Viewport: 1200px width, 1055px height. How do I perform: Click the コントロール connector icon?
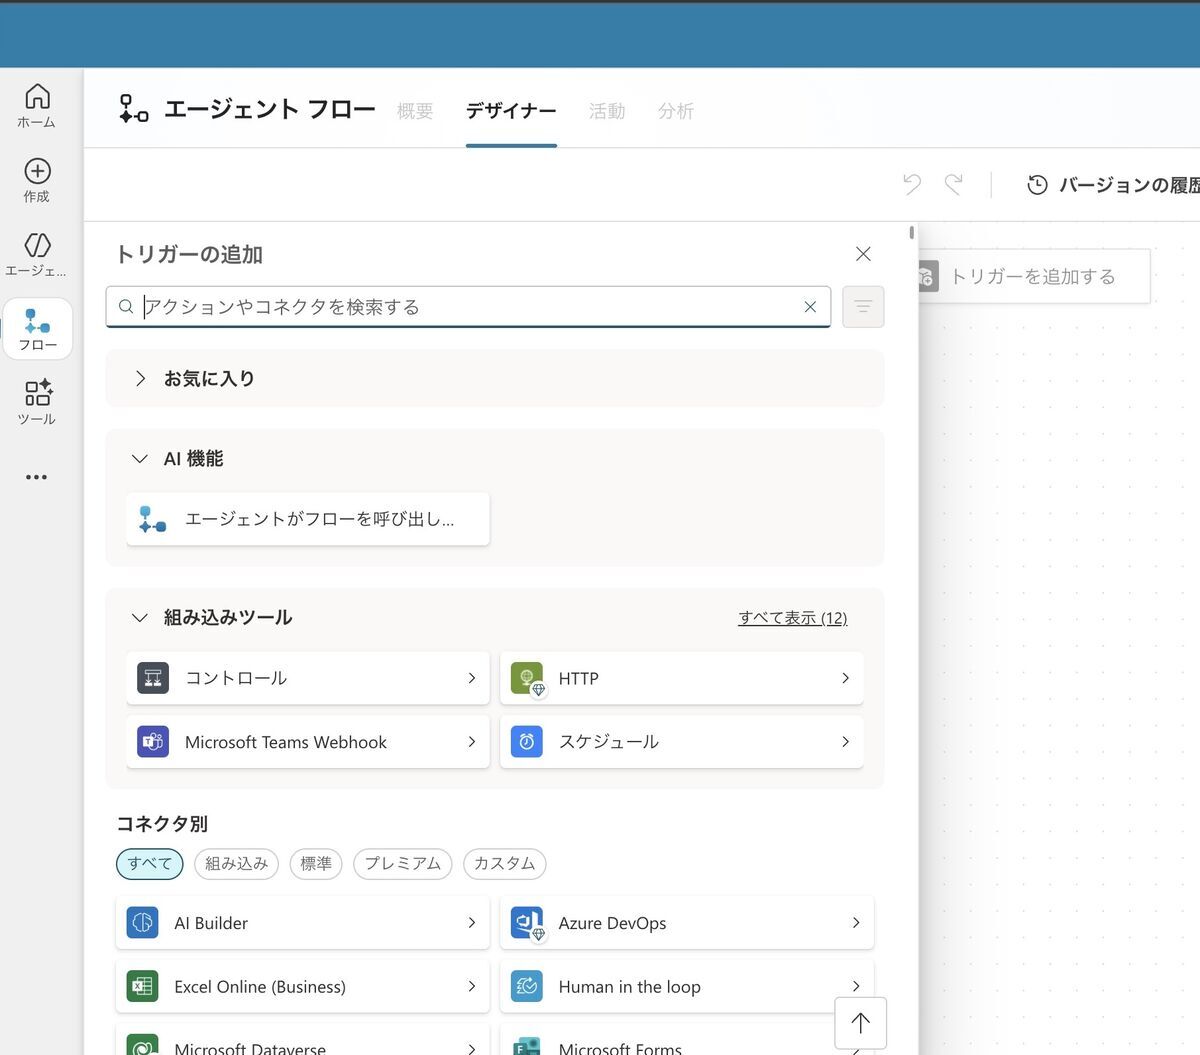153,678
